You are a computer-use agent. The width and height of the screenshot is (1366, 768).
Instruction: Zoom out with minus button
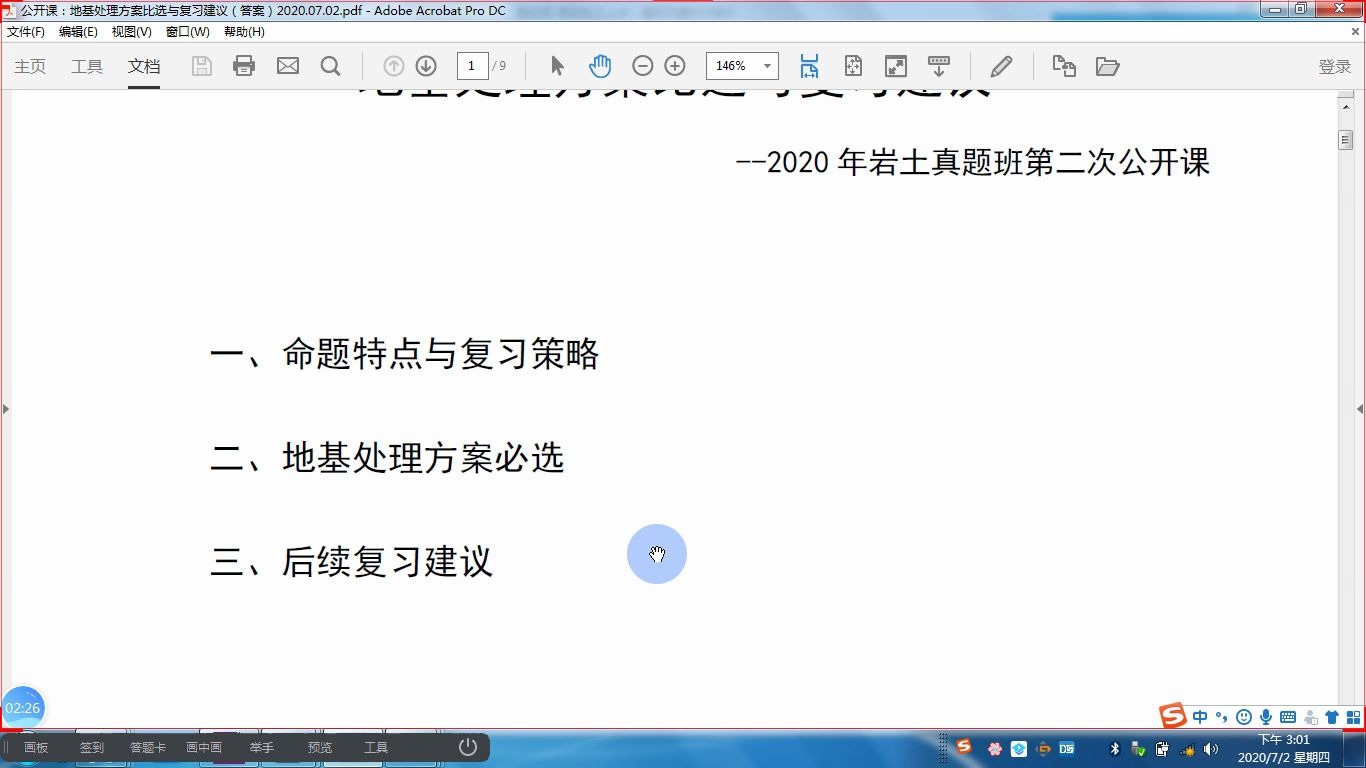[x=643, y=66]
